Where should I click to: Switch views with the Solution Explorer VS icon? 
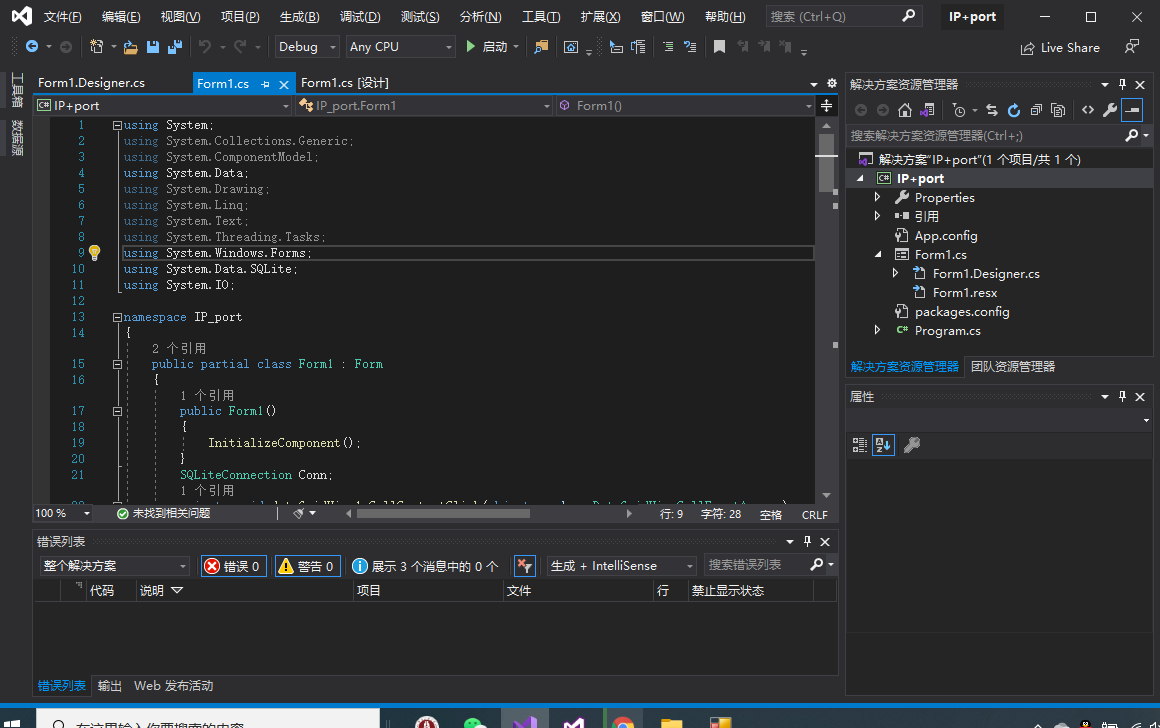pos(927,110)
